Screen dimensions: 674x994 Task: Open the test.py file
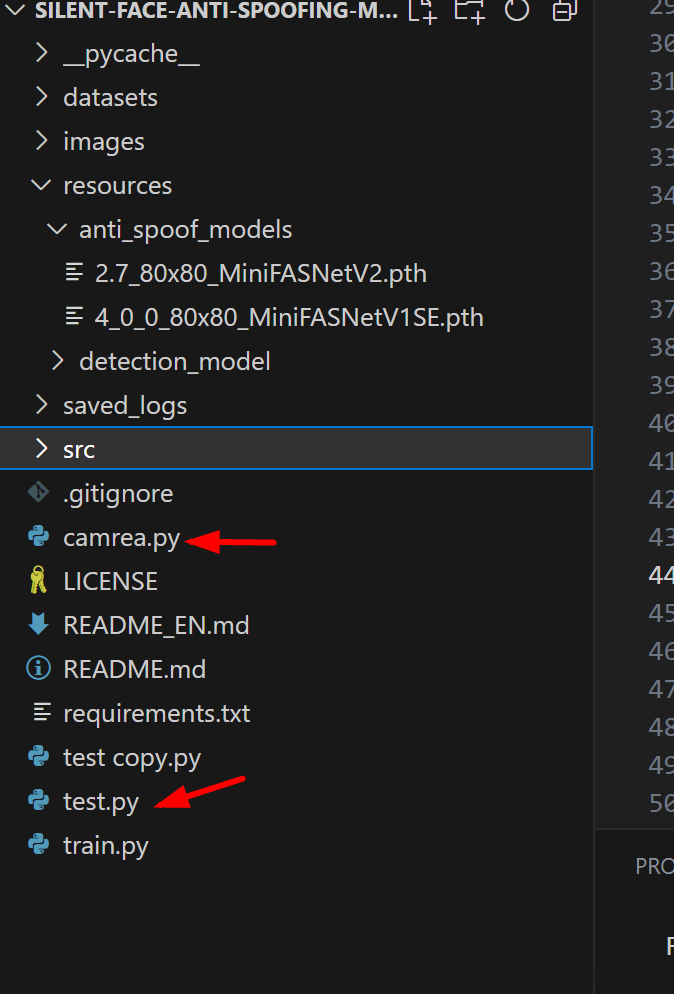point(101,801)
